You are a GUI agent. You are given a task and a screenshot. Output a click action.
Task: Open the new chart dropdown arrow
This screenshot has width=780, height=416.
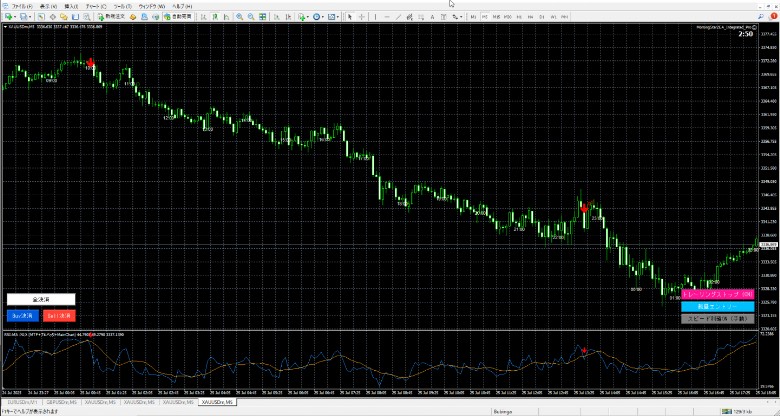pyautogui.click(x=16, y=17)
